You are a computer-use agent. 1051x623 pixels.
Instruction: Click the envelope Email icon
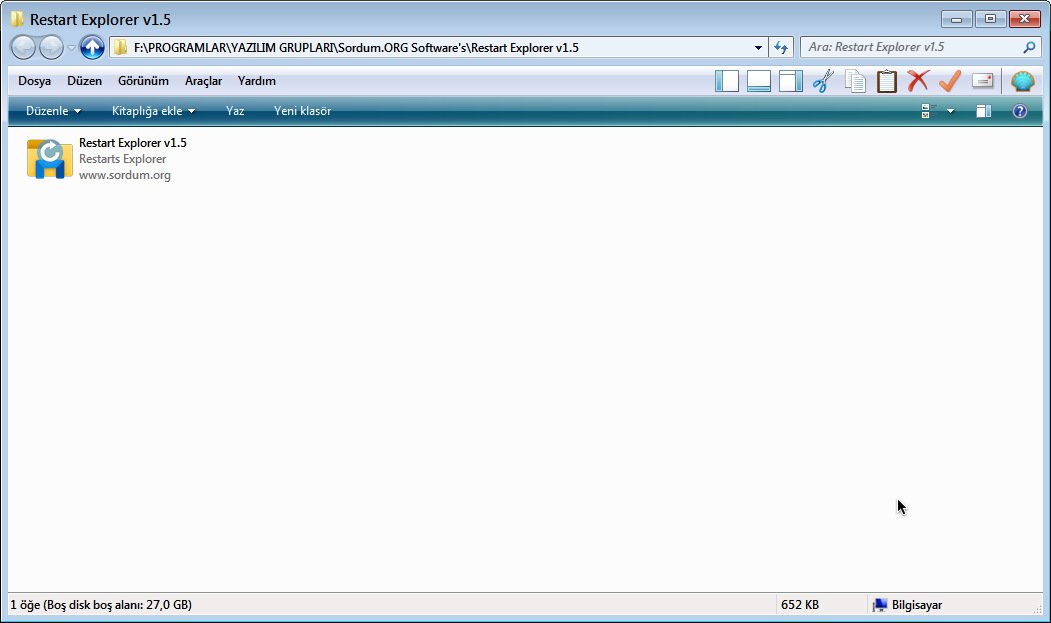982,81
